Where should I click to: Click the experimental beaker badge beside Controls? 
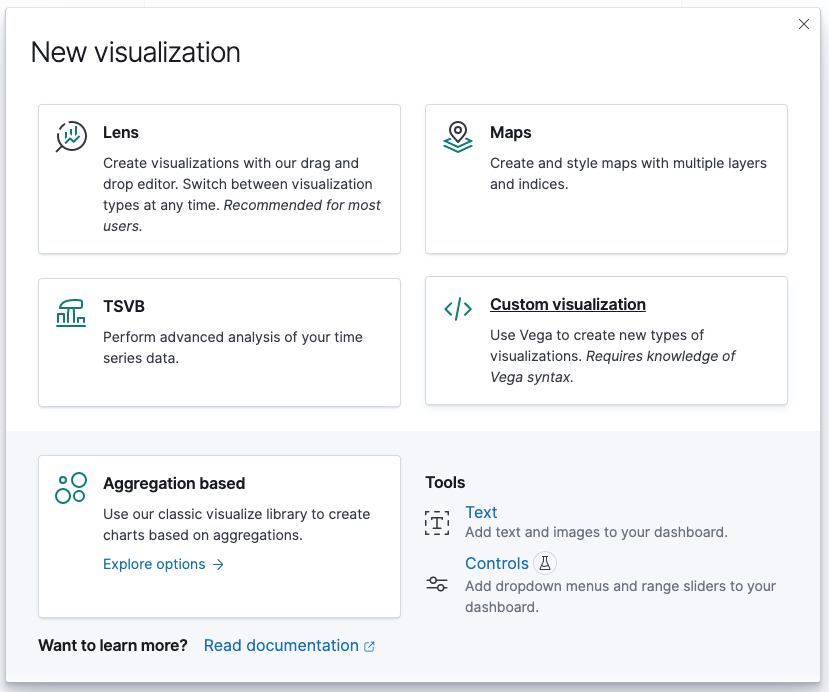point(544,563)
